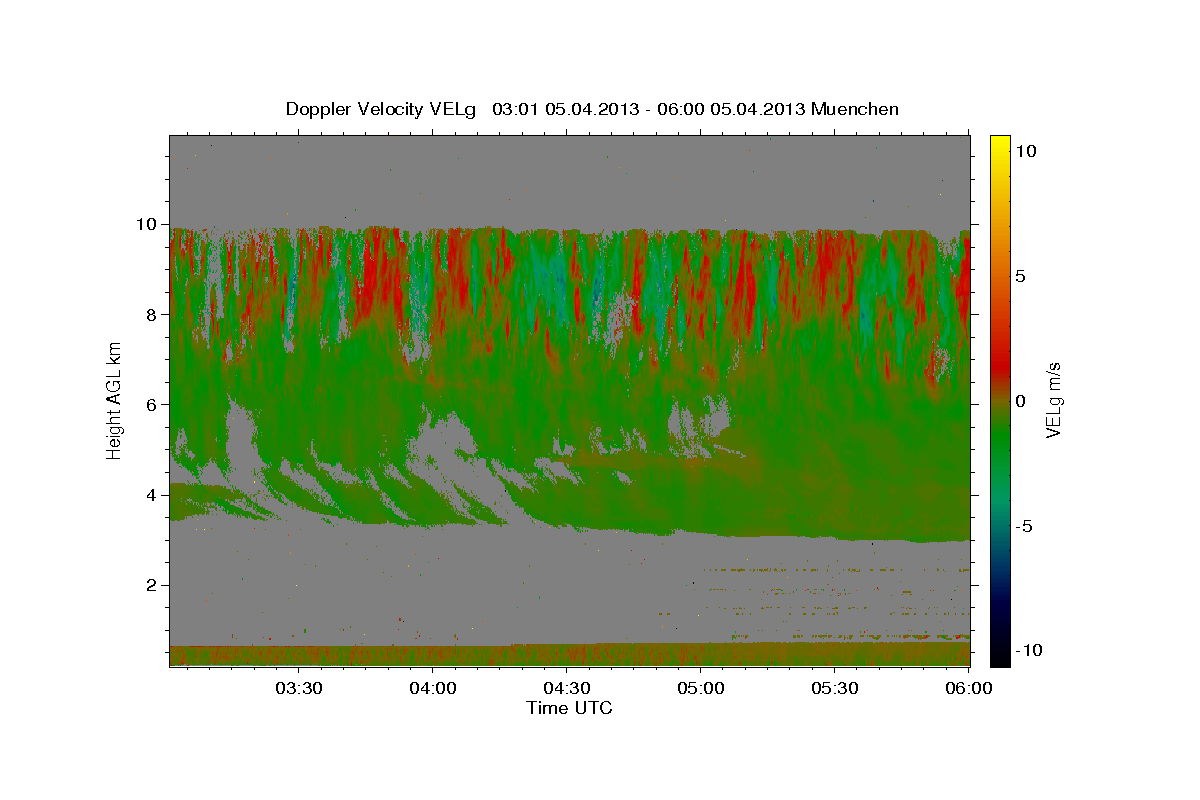Viewport: 1200px width, 800px height.
Task: Click the 'VELg m/s' colorbar title
Action: coord(1053,400)
